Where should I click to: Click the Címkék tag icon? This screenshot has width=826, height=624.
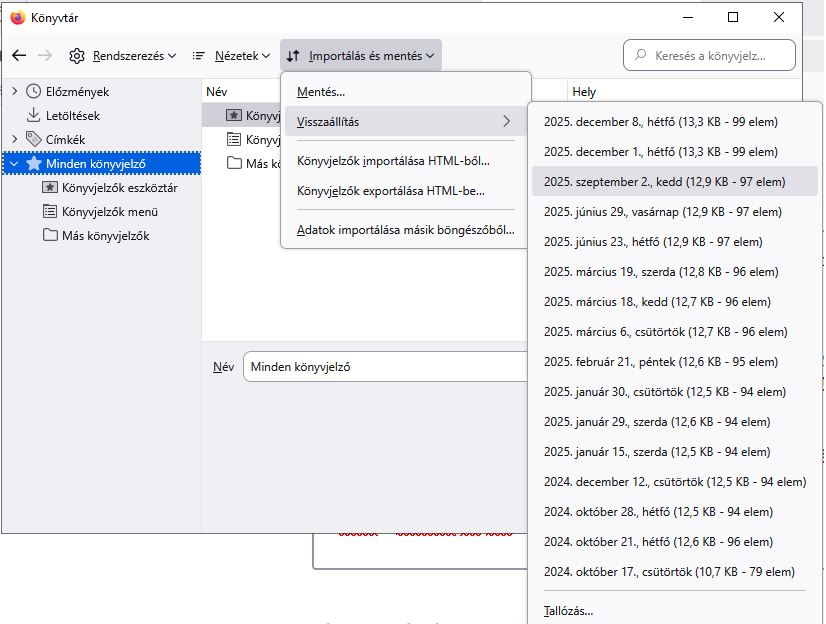tap(34, 140)
